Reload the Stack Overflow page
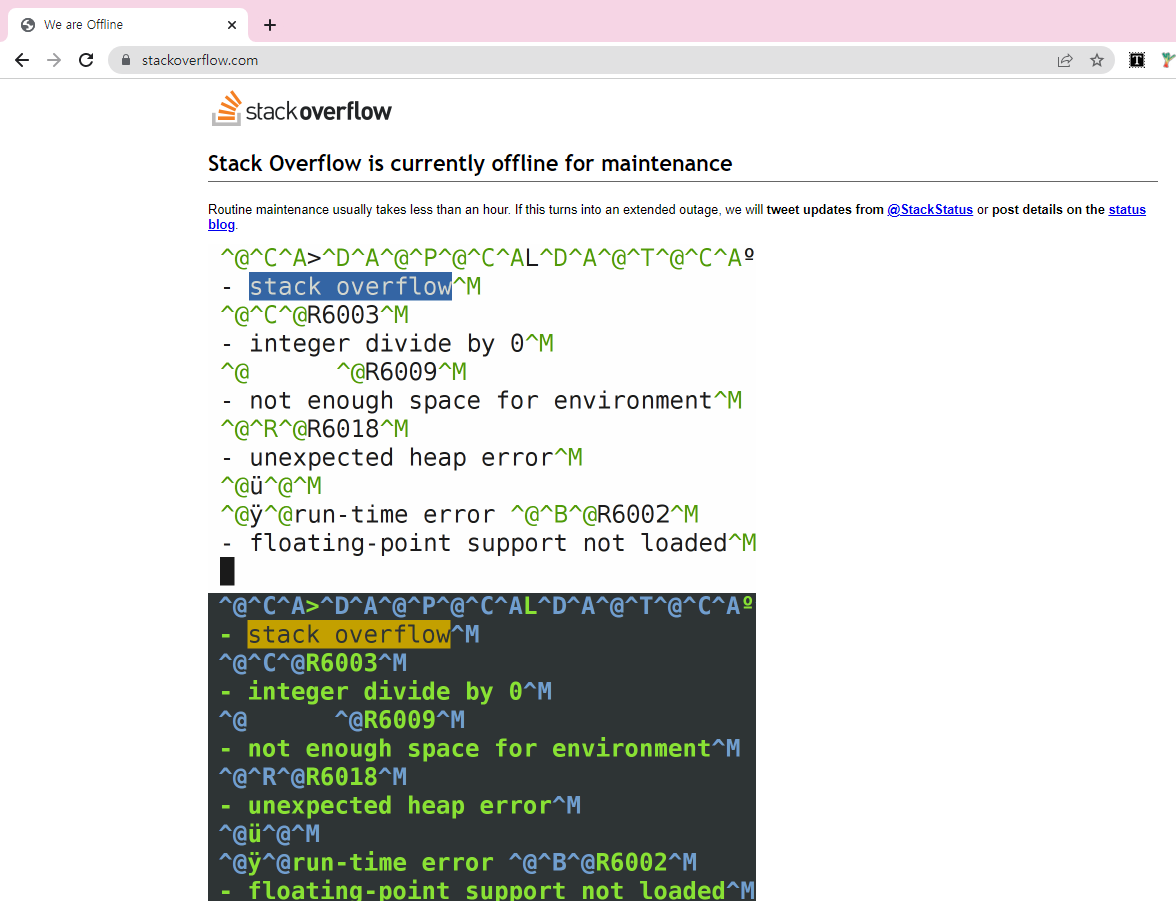The height and width of the screenshot is (901, 1176). pyautogui.click(x=86, y=60)
